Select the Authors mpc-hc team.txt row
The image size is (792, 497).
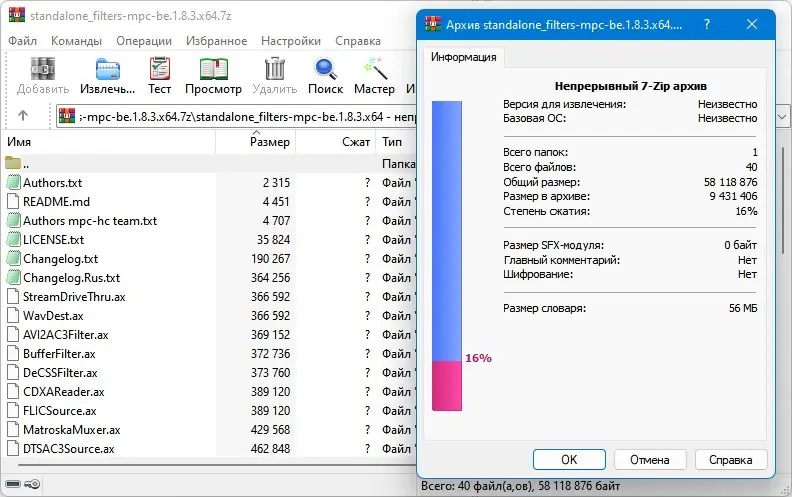coord(210,221)
